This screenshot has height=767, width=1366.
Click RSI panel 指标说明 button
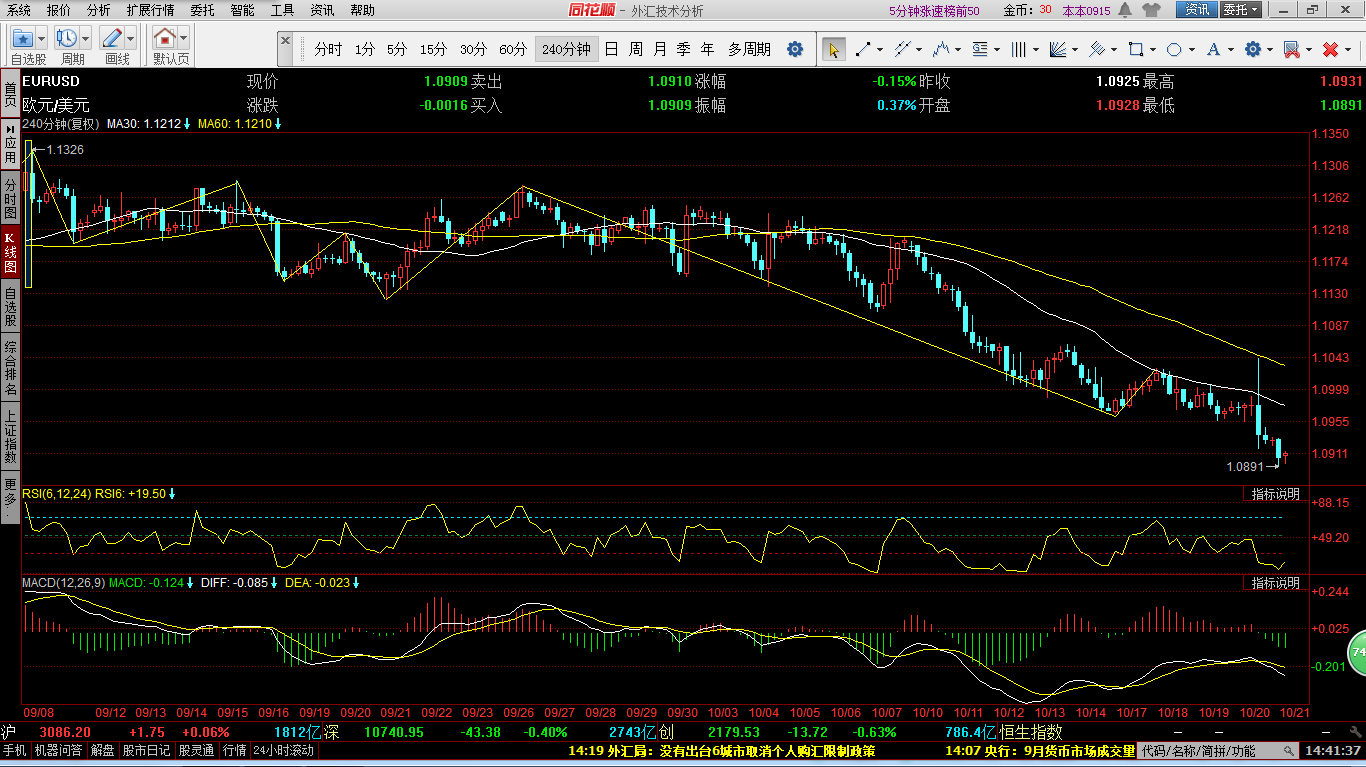1276,494
